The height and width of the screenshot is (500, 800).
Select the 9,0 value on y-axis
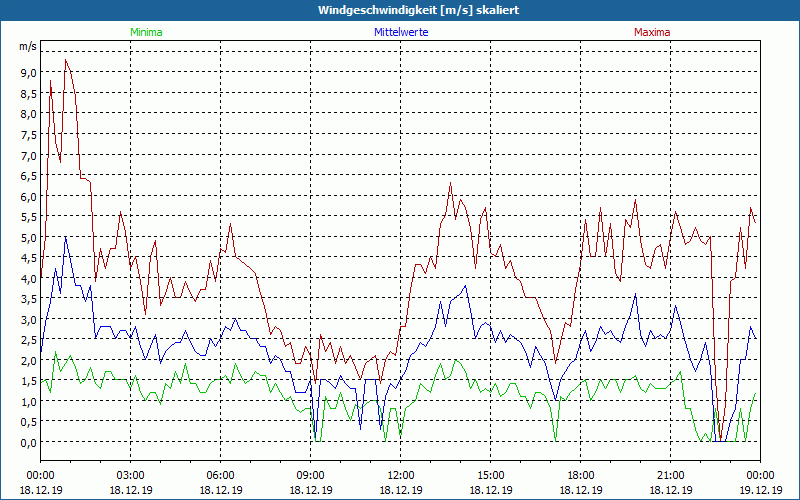[x=27, y=72]
